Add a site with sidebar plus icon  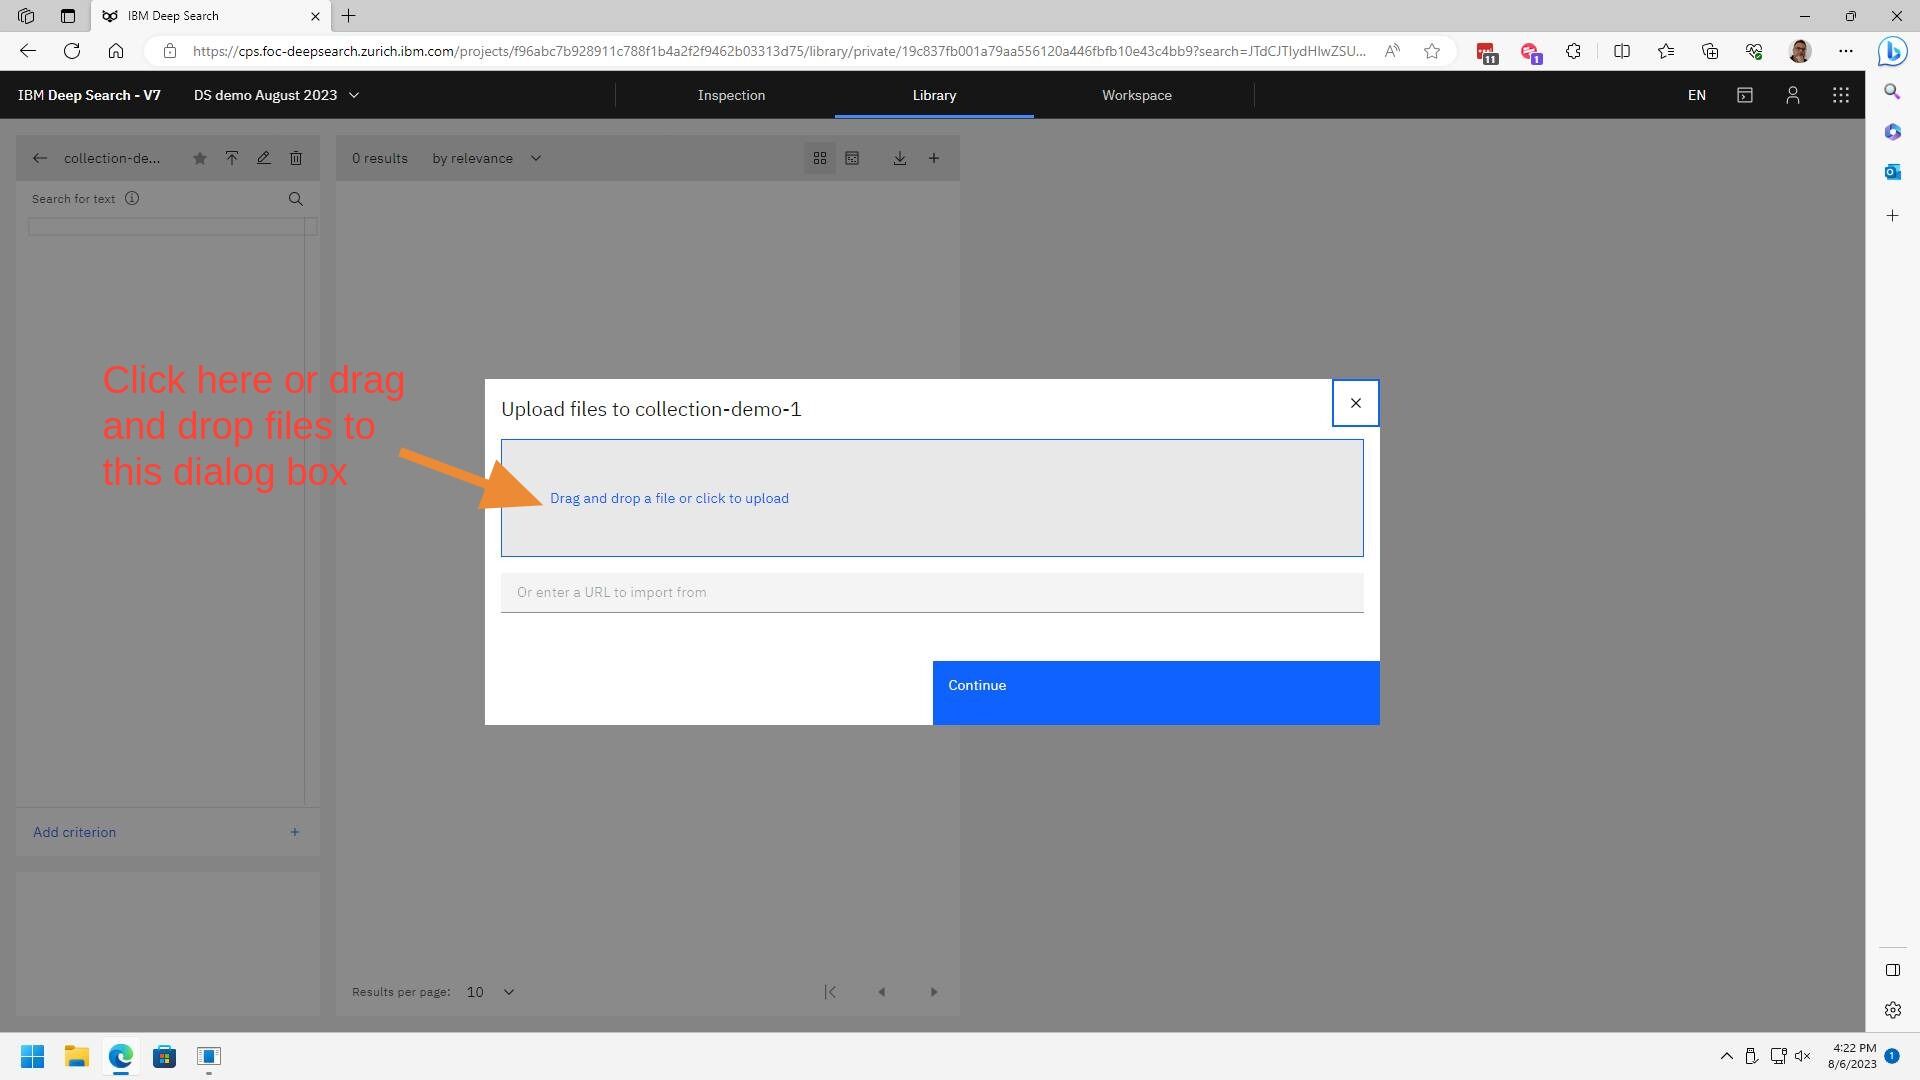point(1892,216)
